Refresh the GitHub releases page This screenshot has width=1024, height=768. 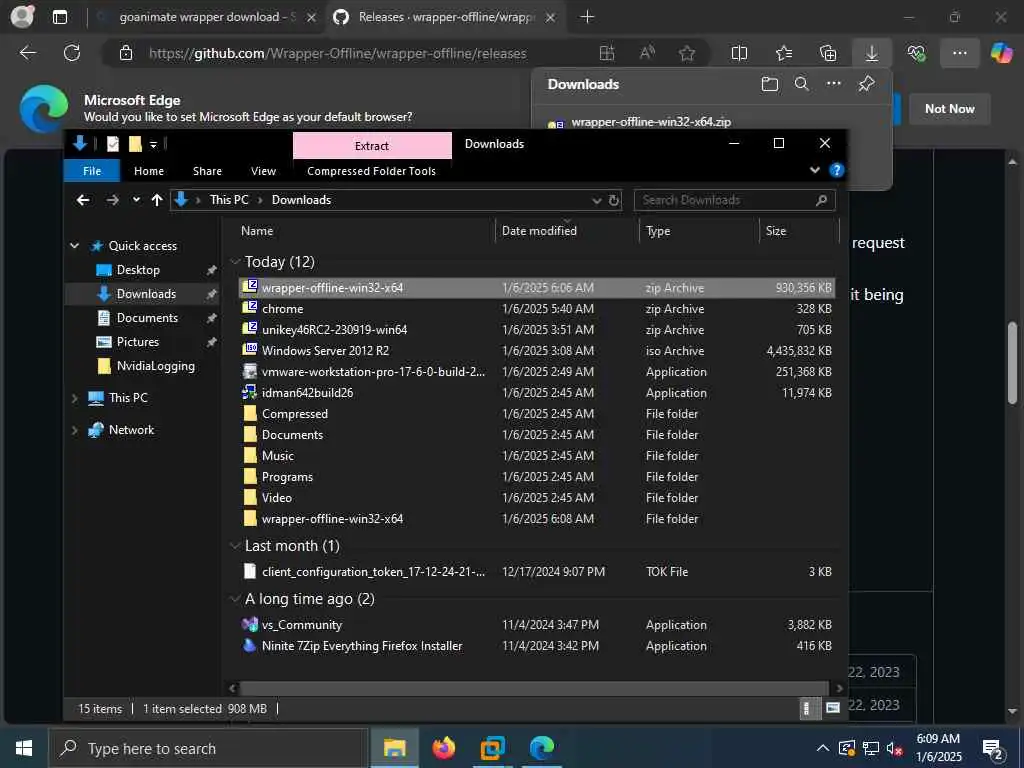[72, 53]
